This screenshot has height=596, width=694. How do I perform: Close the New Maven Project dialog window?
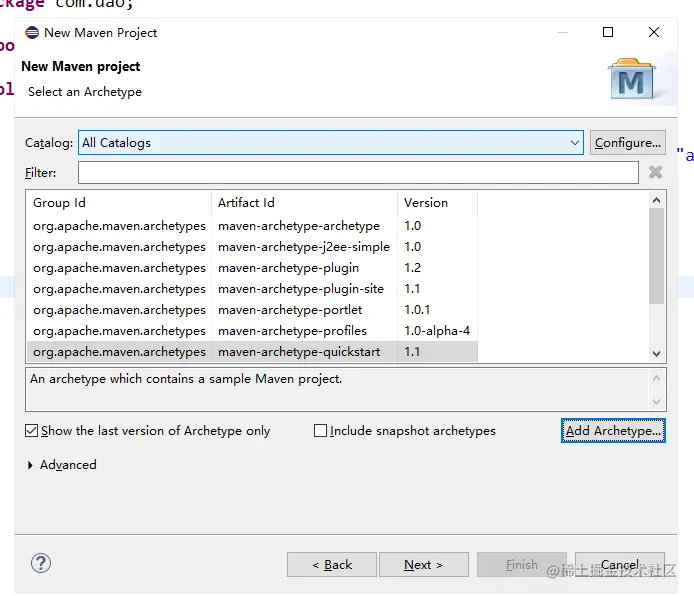pyautogui.click(x=654, y=32)
